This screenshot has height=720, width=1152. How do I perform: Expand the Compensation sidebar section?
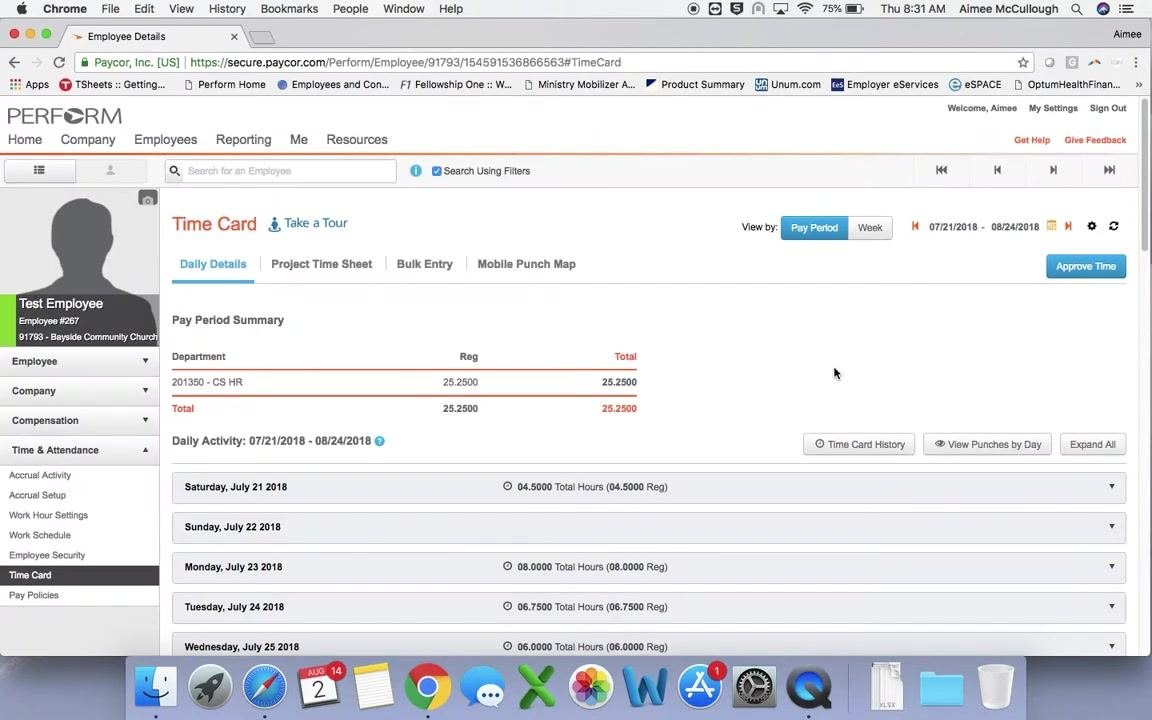pos(79,420)
